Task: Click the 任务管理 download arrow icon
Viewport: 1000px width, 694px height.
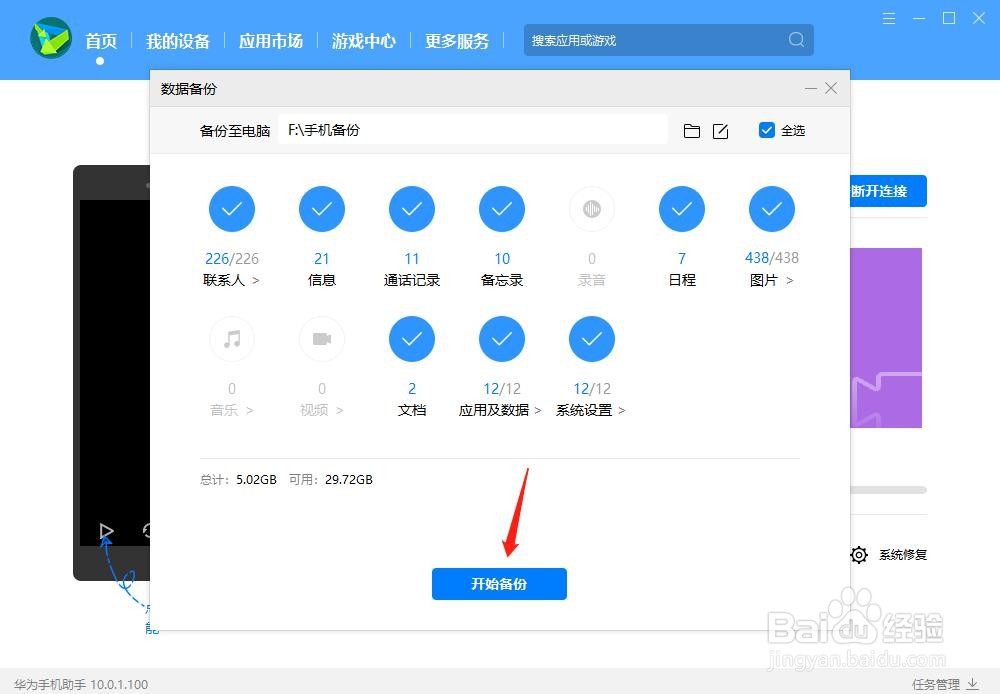Action: [973, 684]
